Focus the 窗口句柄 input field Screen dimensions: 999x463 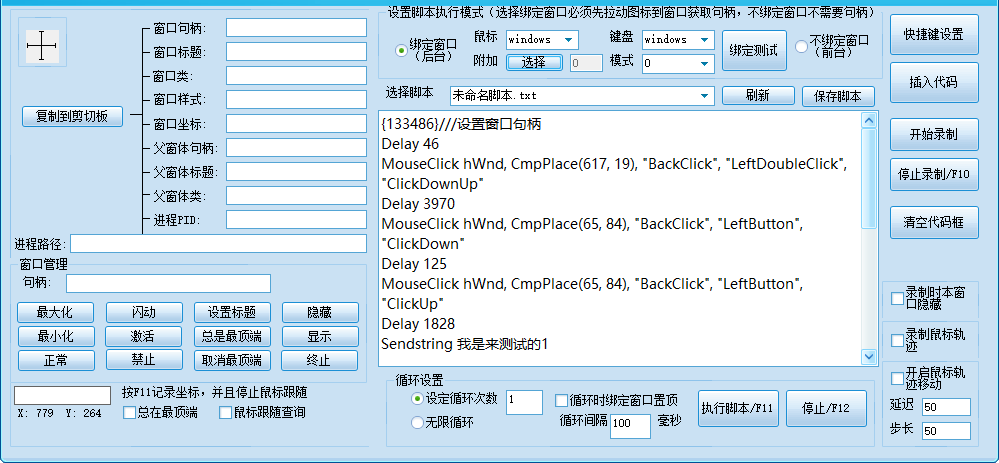pyautogui.click(x=296, y=28)
